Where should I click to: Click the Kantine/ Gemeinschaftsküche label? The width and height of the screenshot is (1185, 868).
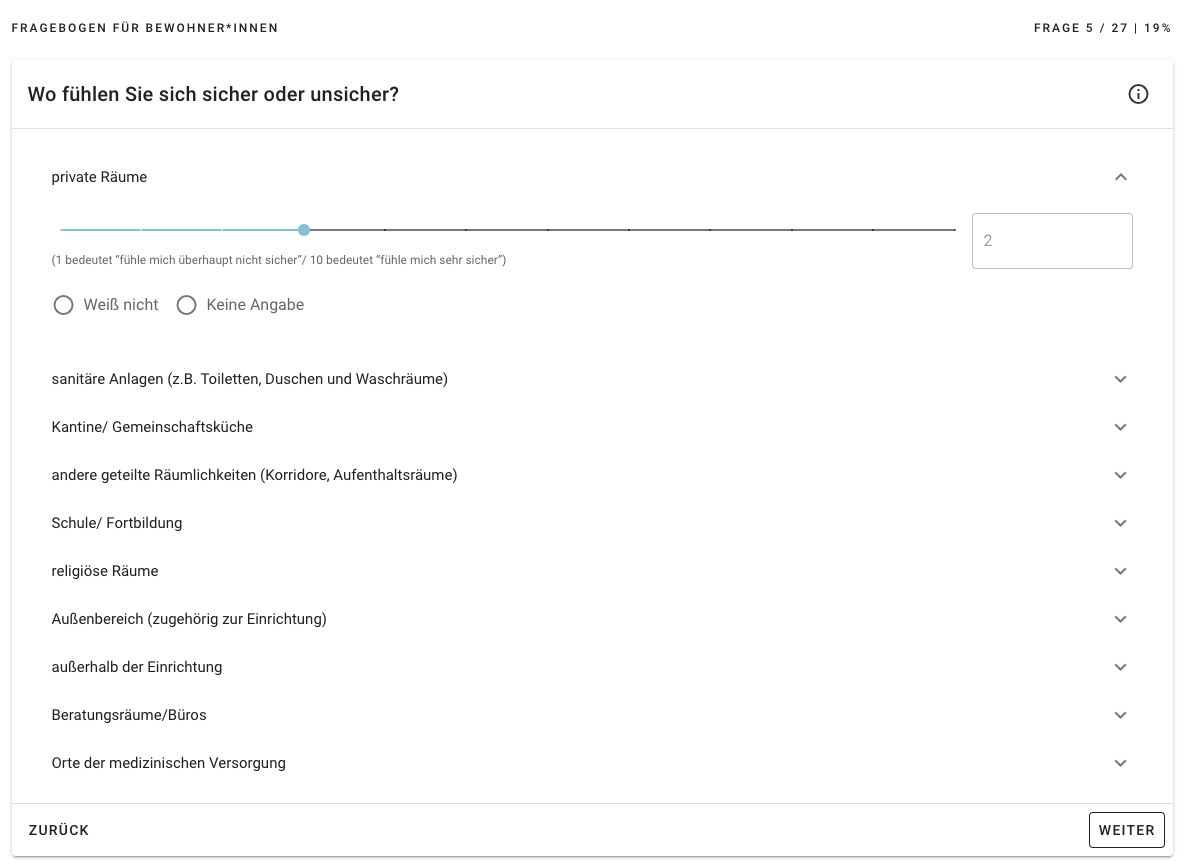pos(152,427)
